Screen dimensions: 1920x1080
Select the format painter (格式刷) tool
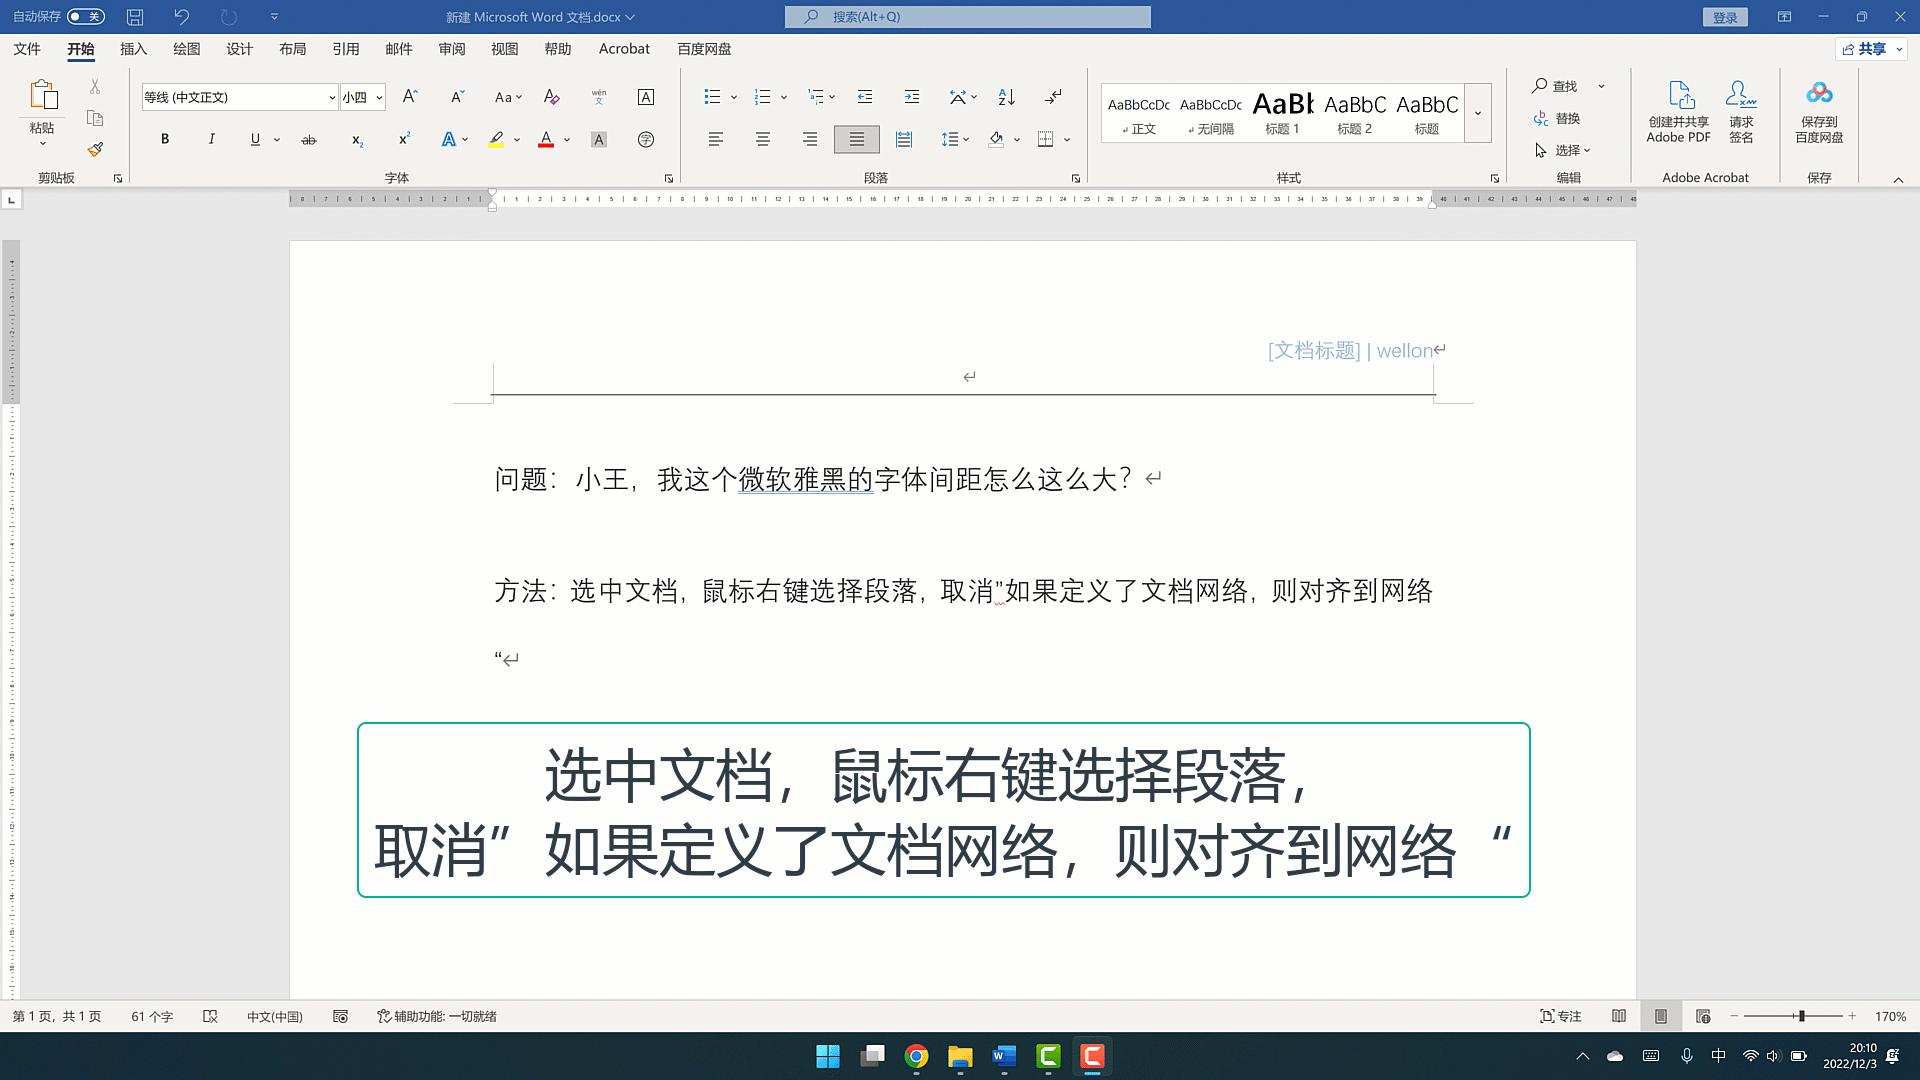(x=95, y=148)
